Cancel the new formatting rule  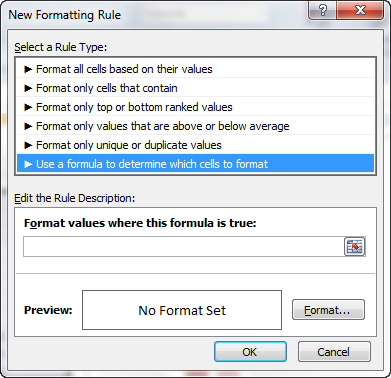coord(334,352)
